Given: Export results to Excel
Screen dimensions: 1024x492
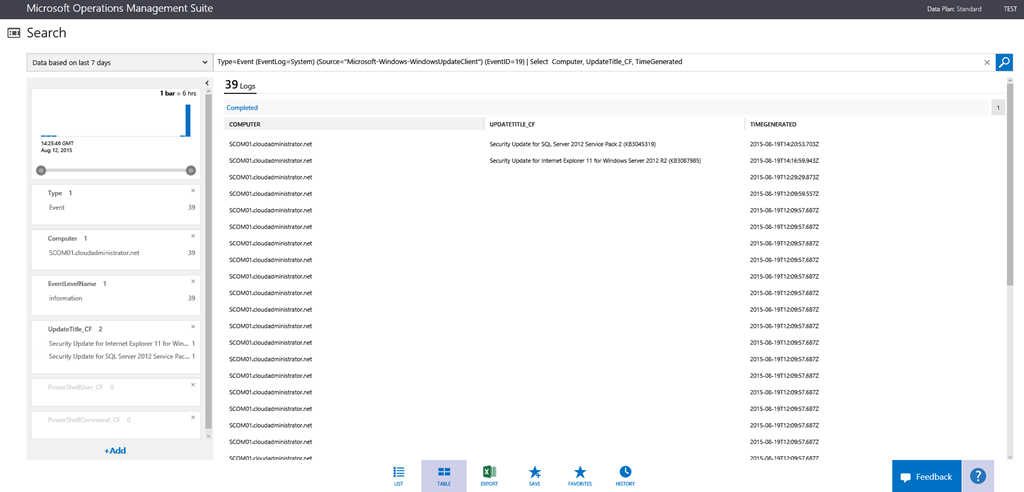Looking at the screenshot, I should 489,476.
